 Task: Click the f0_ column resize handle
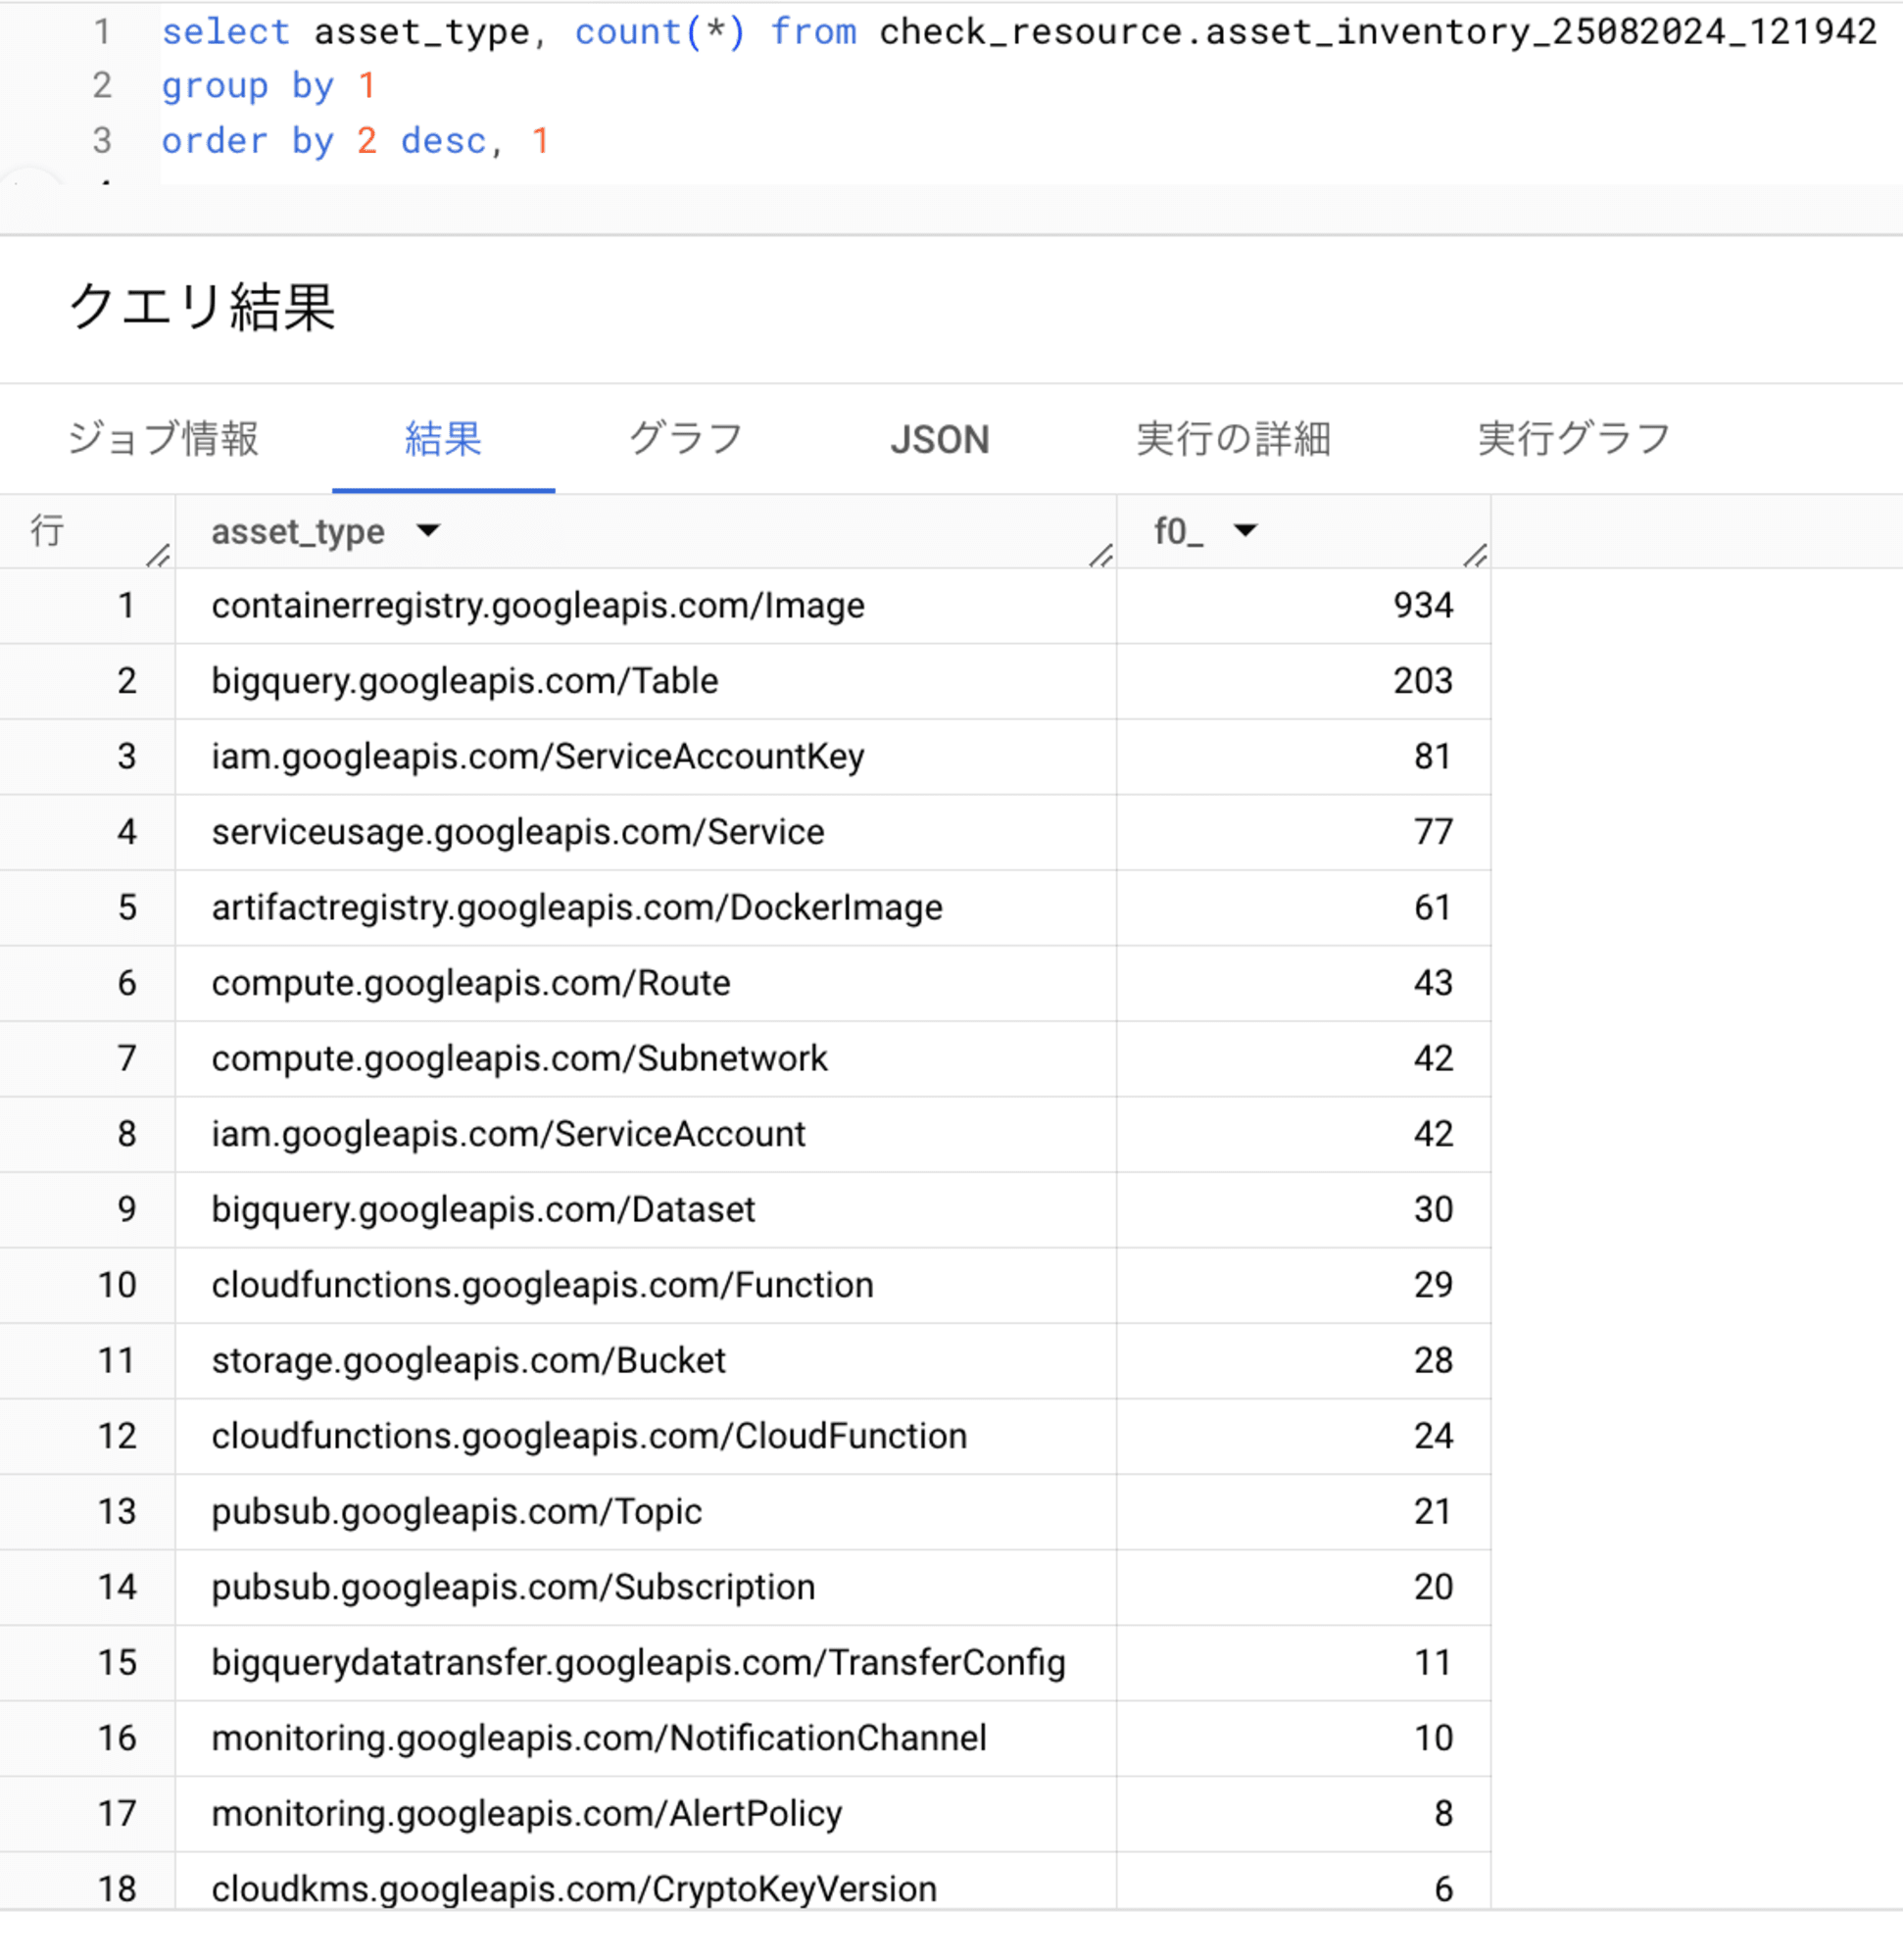1475,555
